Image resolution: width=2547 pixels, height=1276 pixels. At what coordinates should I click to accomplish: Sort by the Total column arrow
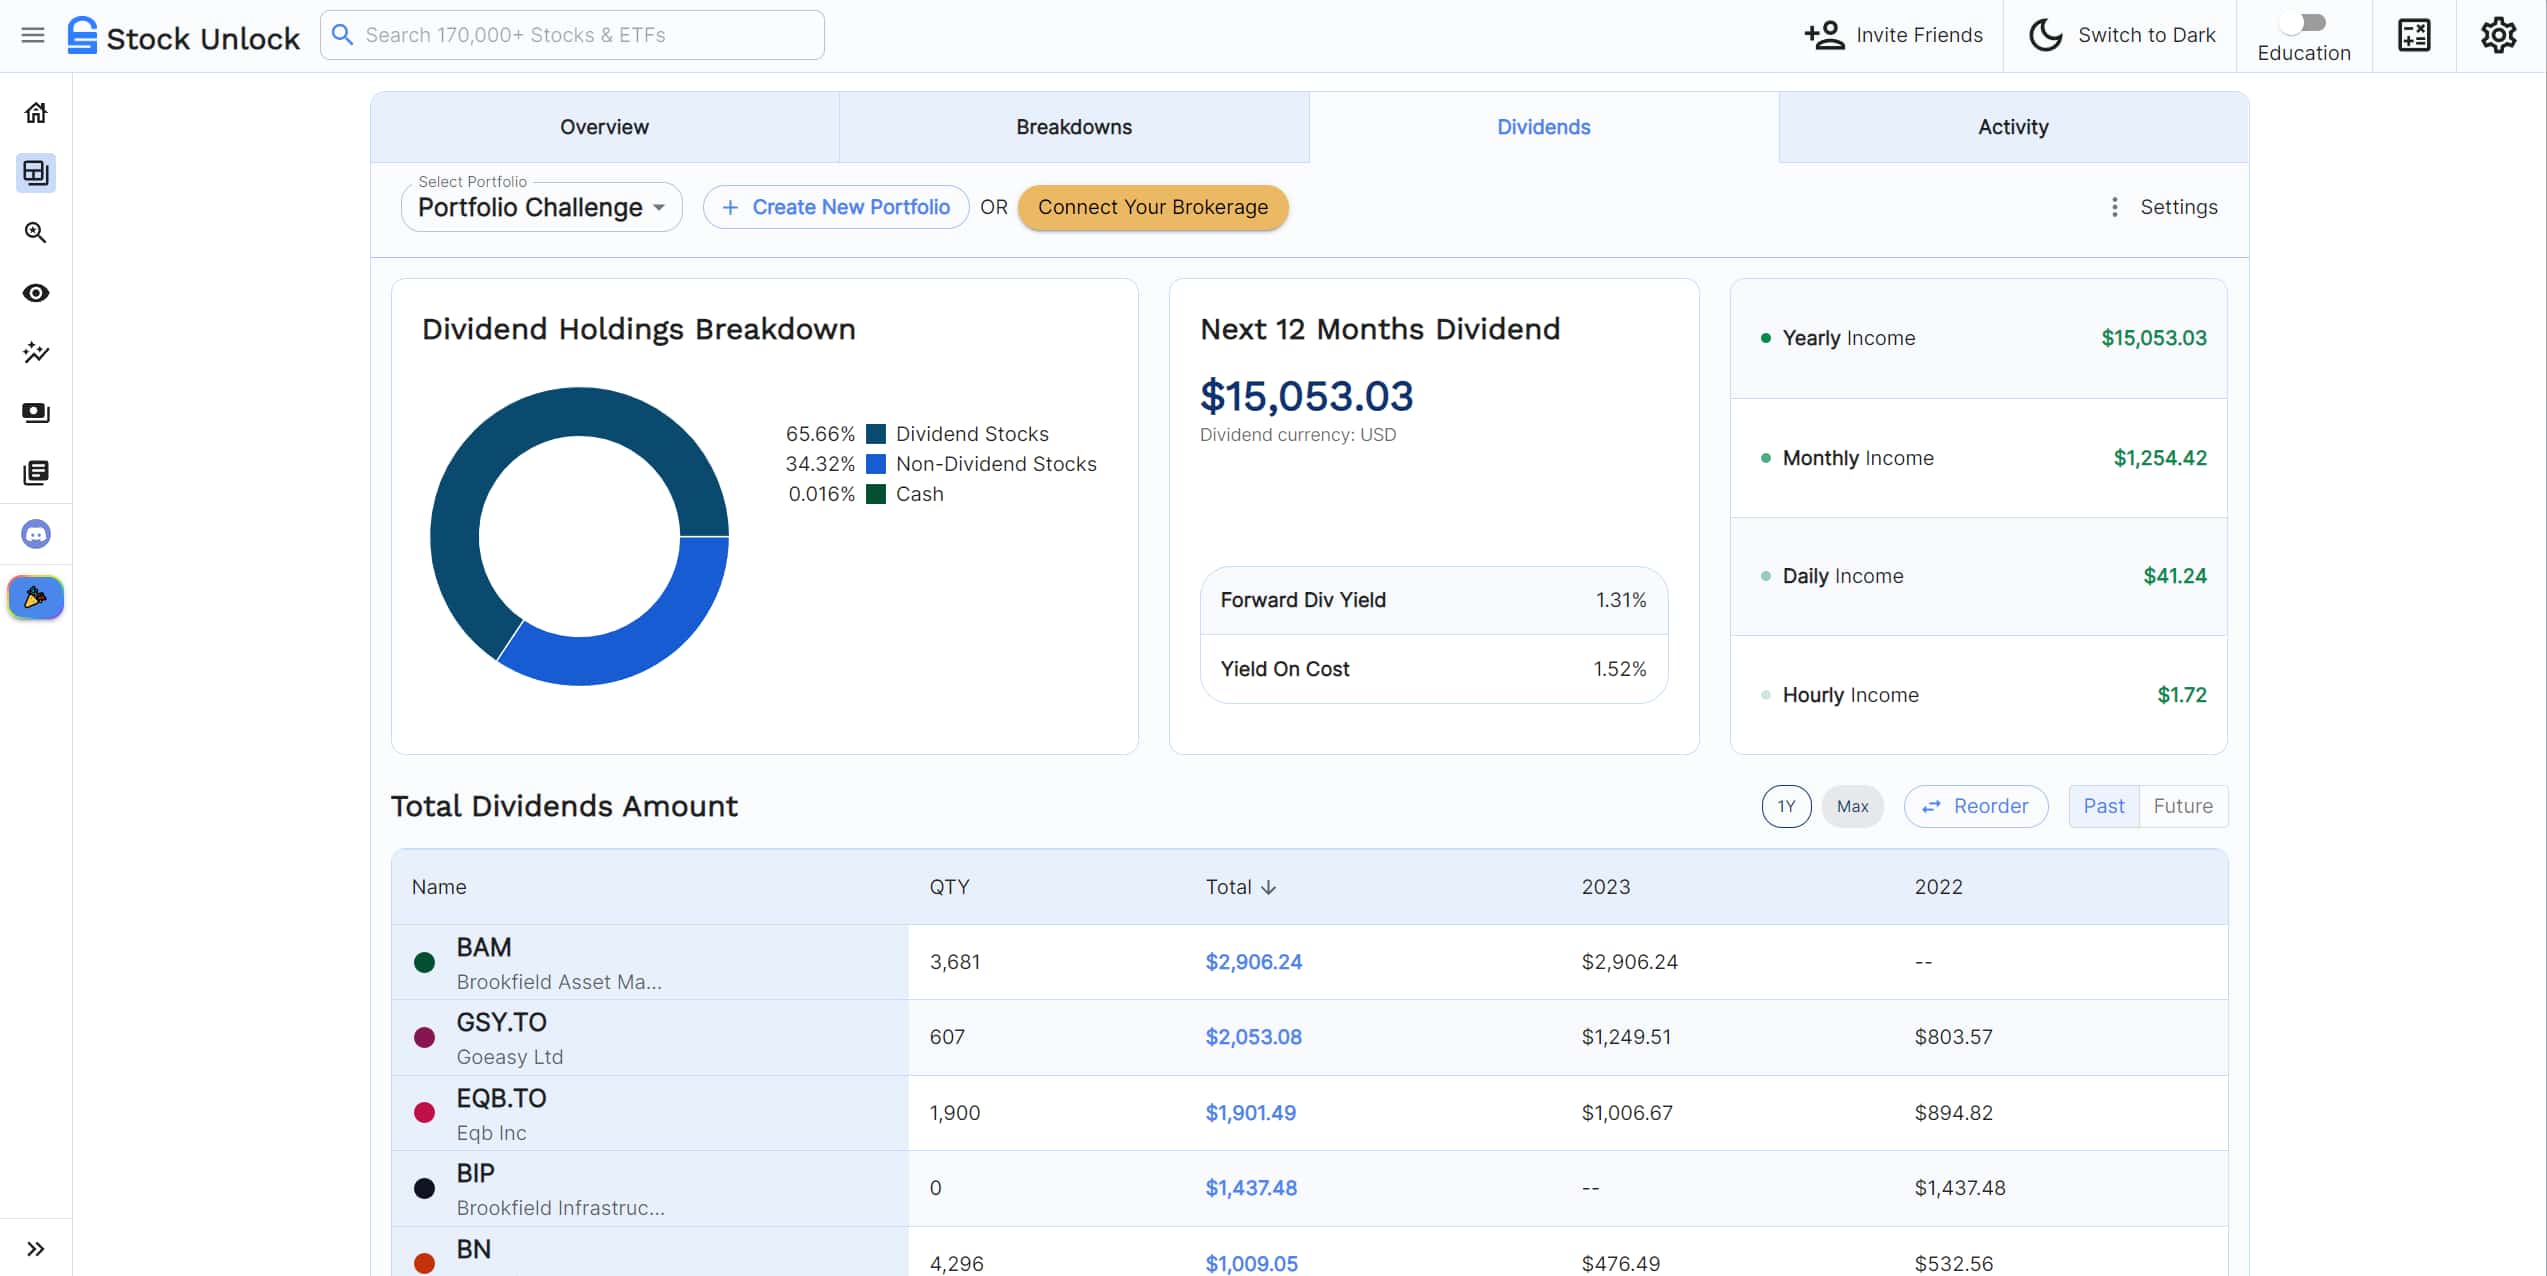pos(1268,887)
